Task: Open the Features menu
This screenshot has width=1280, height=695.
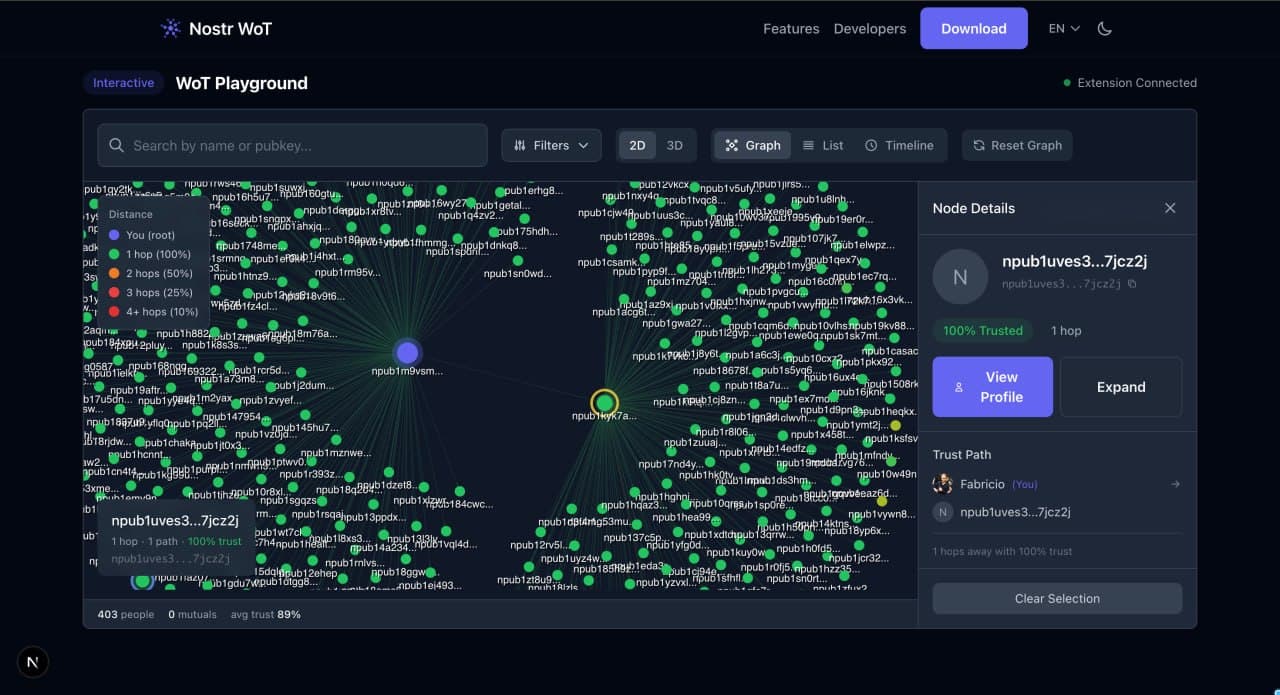Action: pyautogui.click(x=791, y=28)
